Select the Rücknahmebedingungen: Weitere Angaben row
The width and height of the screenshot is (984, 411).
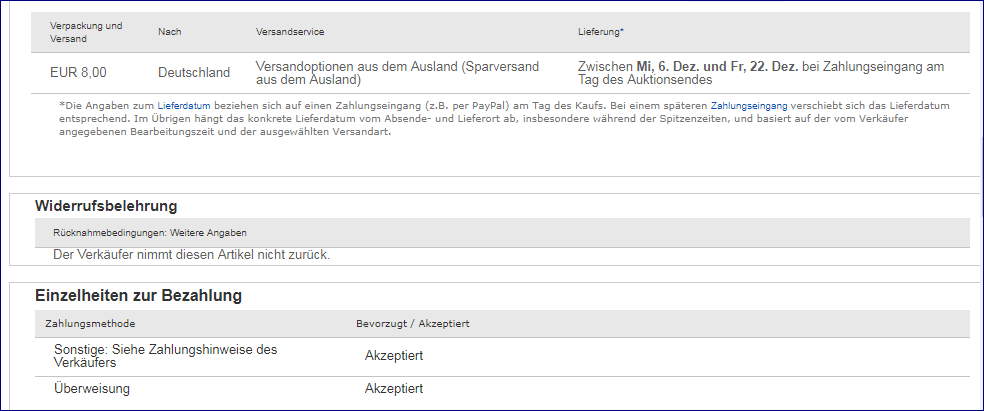click(149, 232)
